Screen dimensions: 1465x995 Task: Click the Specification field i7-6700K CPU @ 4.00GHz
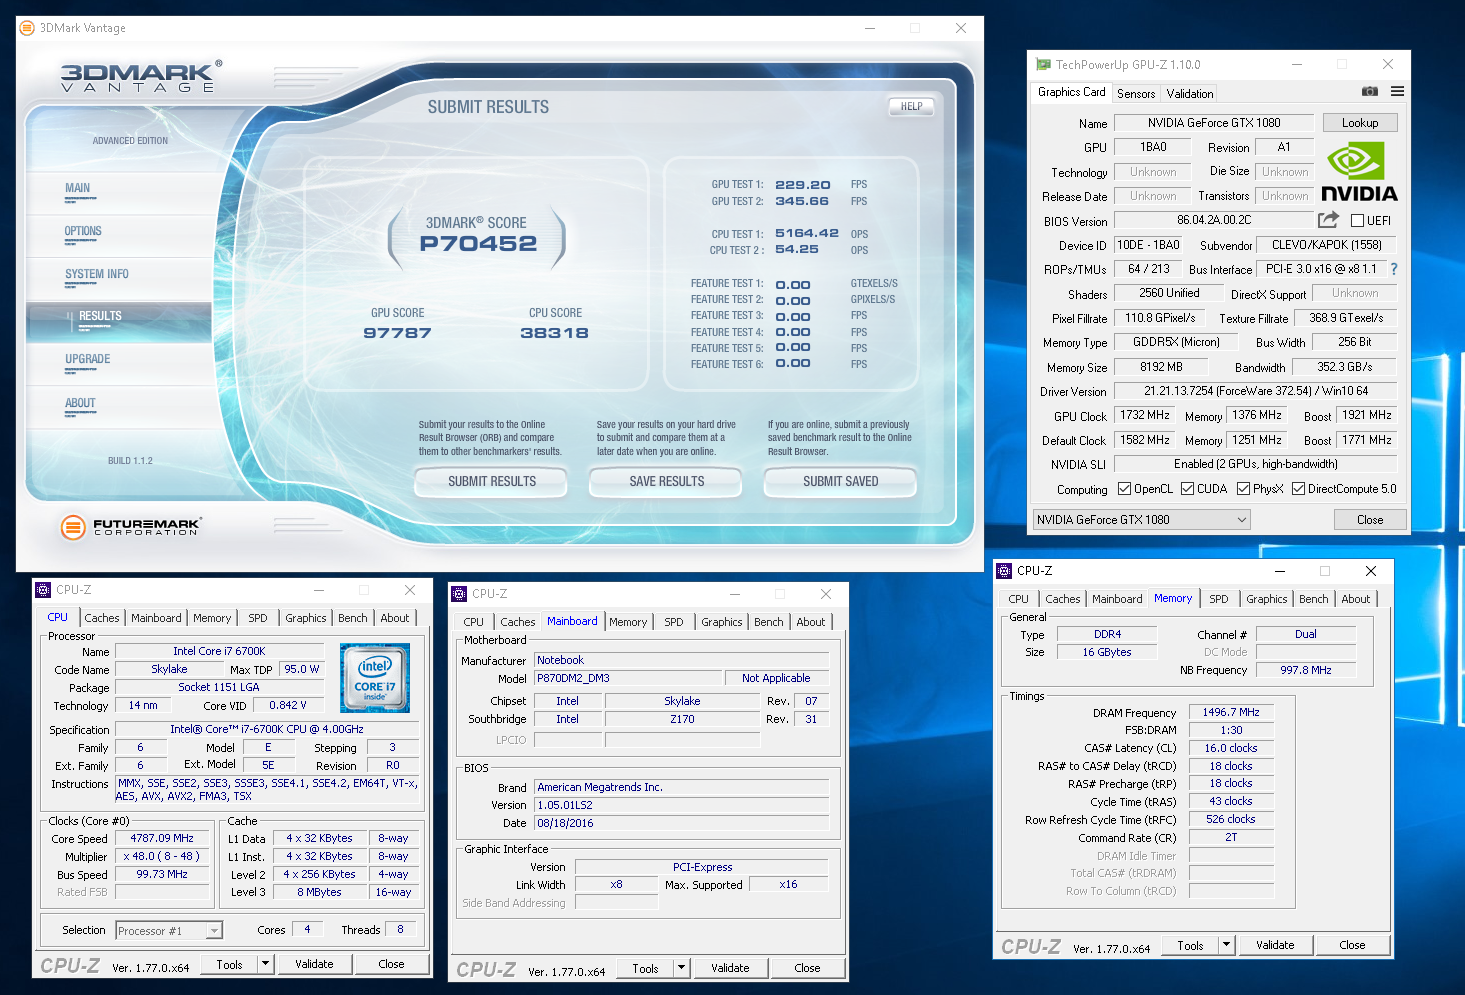coord(267,730)
